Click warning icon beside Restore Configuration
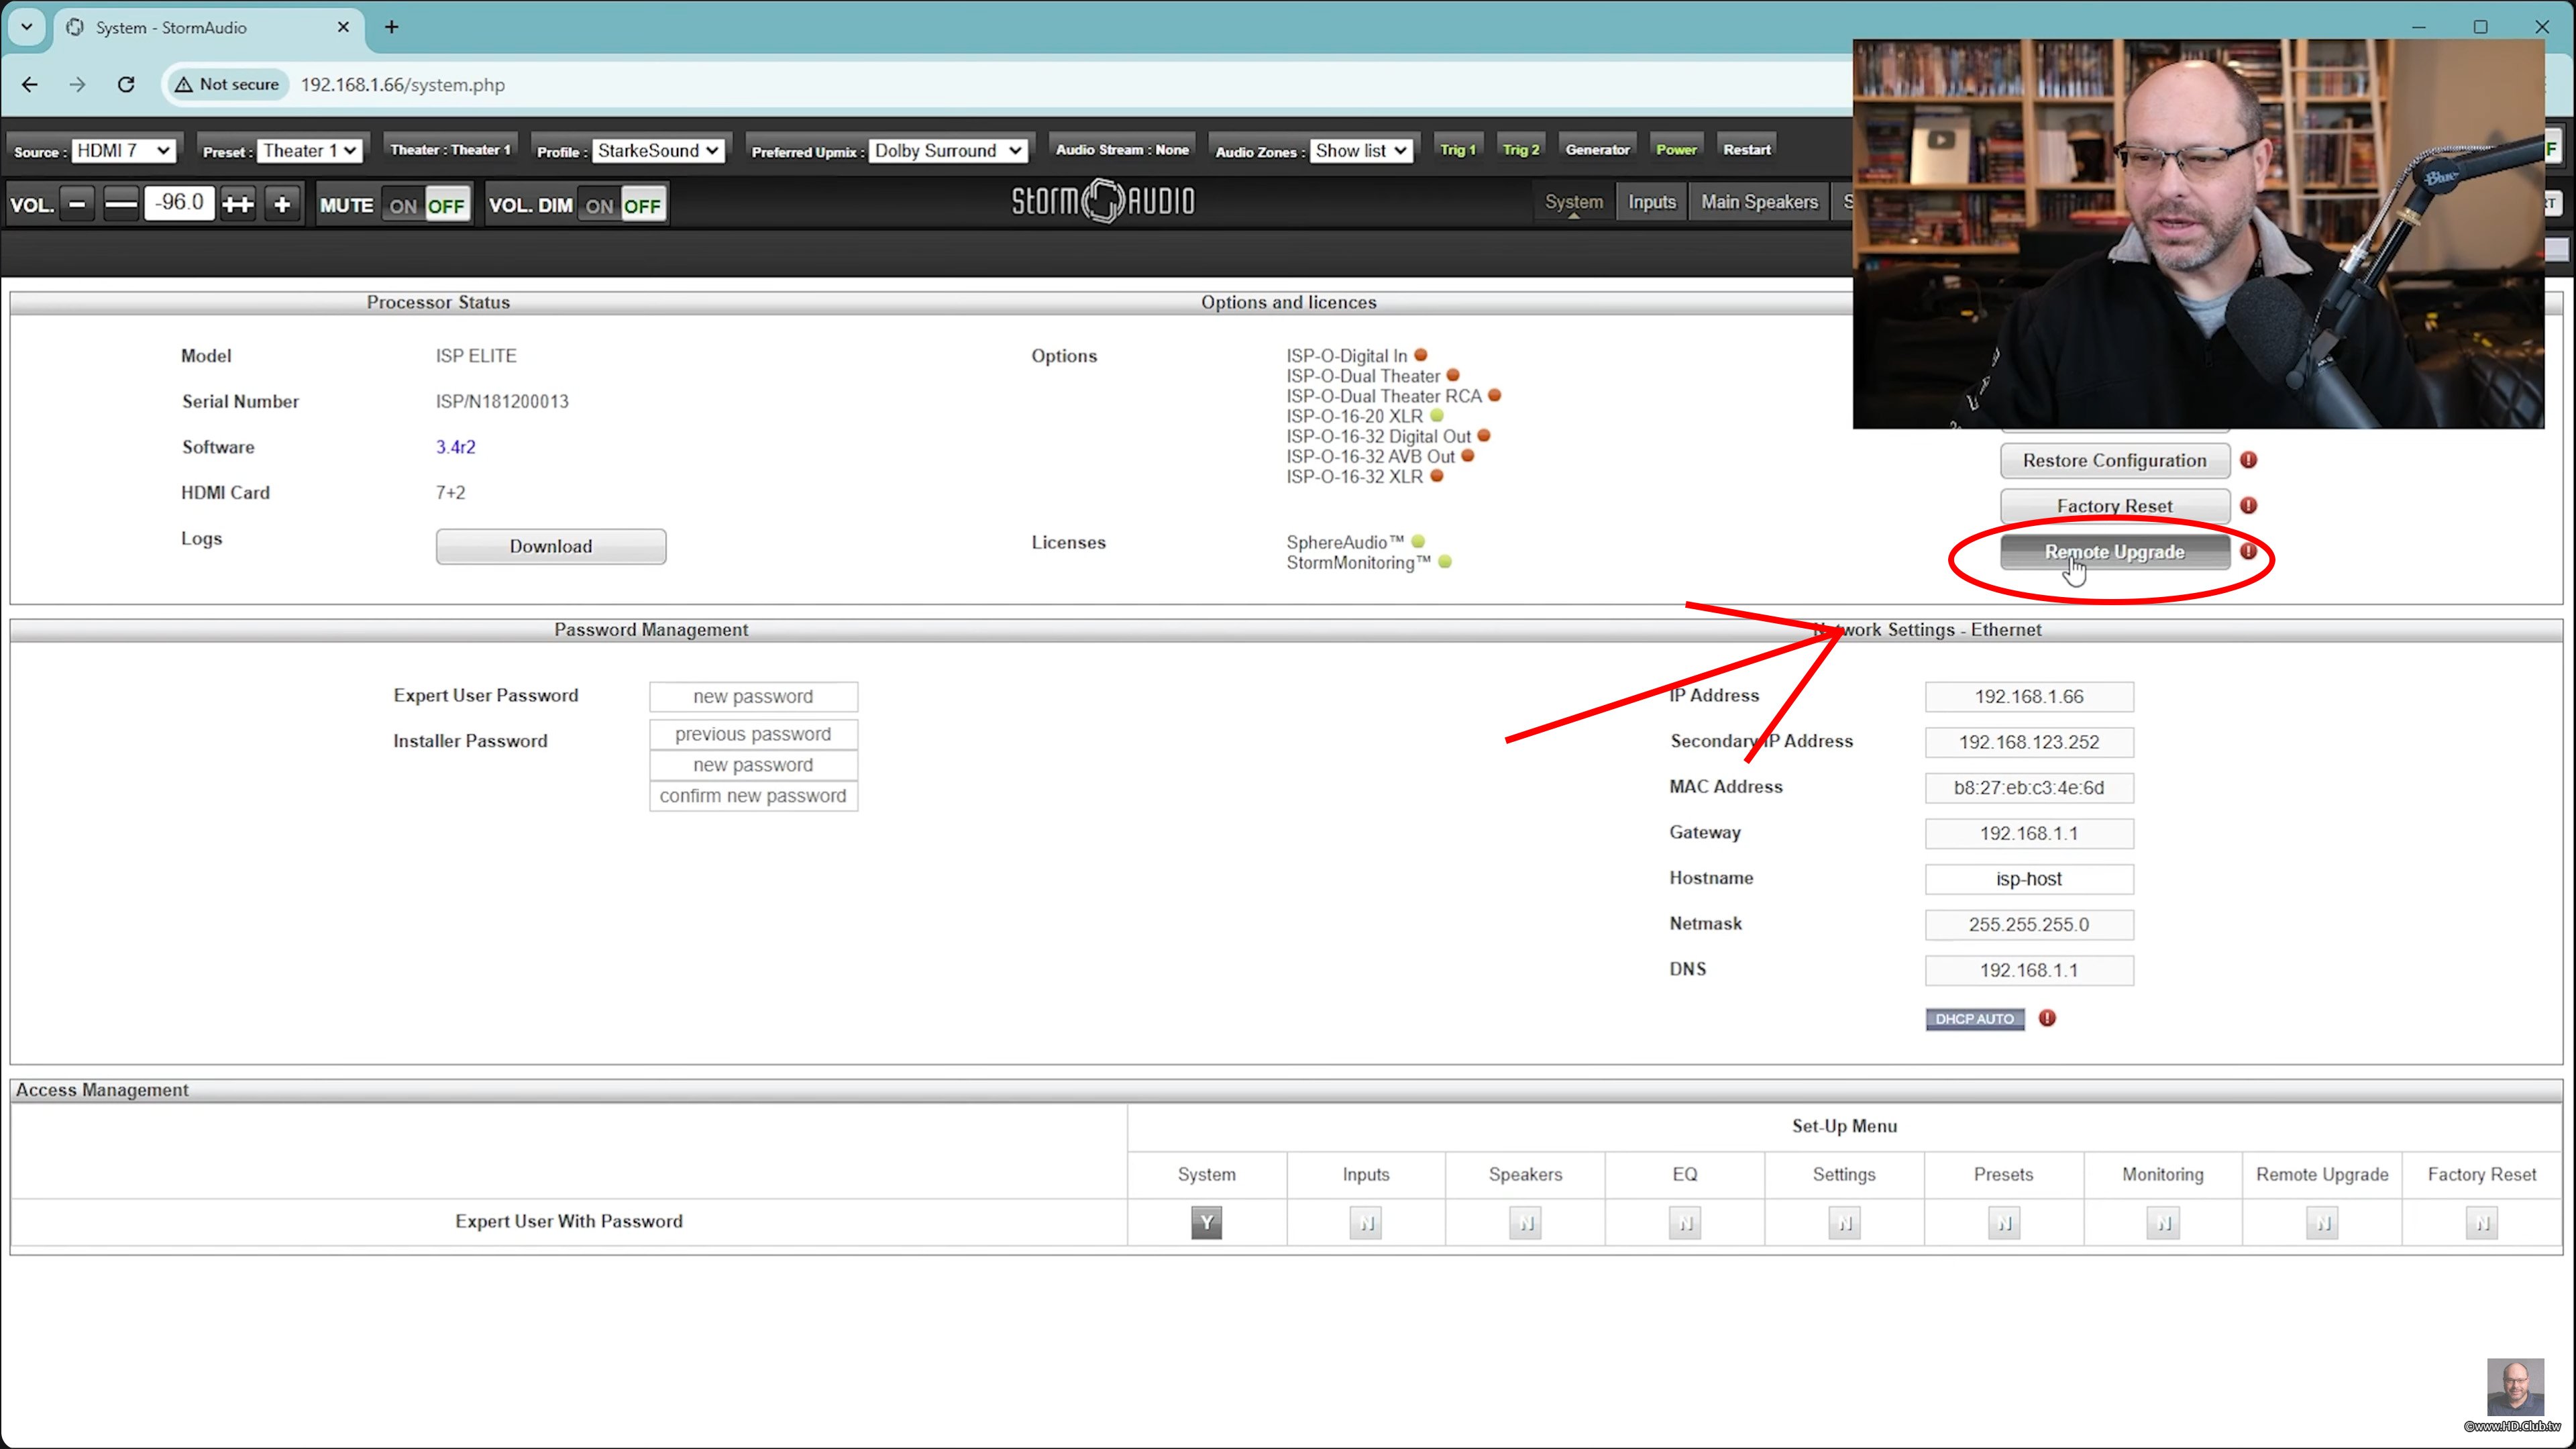The height and width of the screenshot is (1449, 2576). click(2248, 460)
